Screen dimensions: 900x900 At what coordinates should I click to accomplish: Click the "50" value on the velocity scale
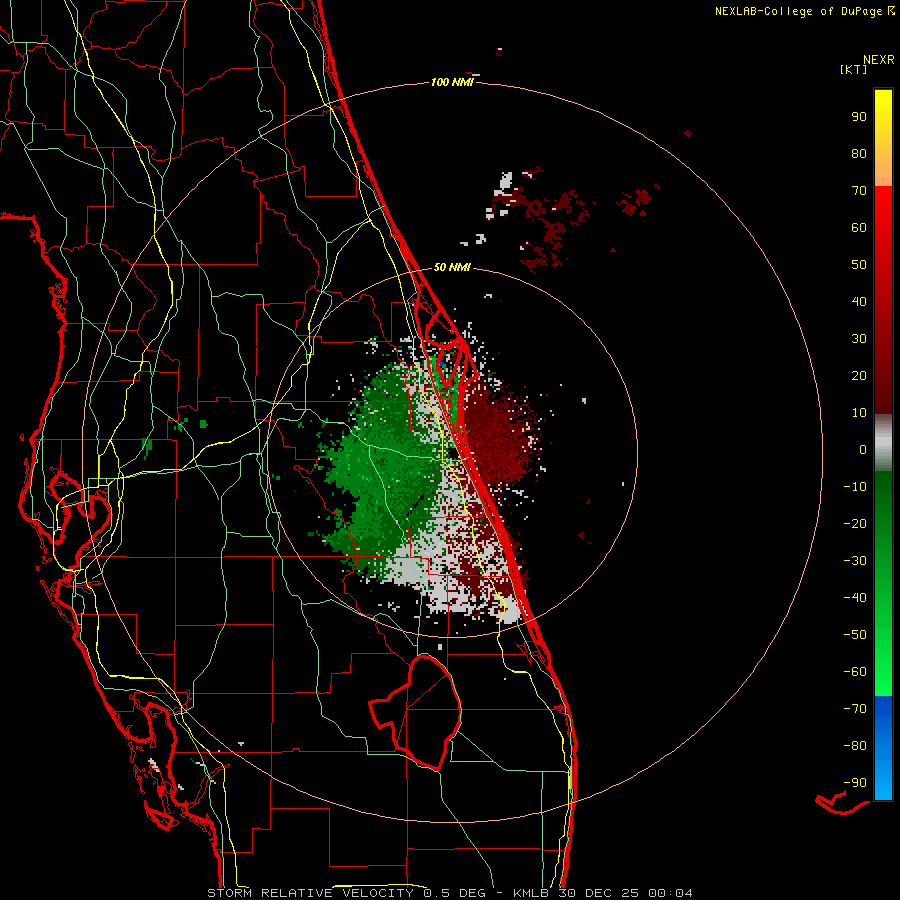tap(859, 265)
